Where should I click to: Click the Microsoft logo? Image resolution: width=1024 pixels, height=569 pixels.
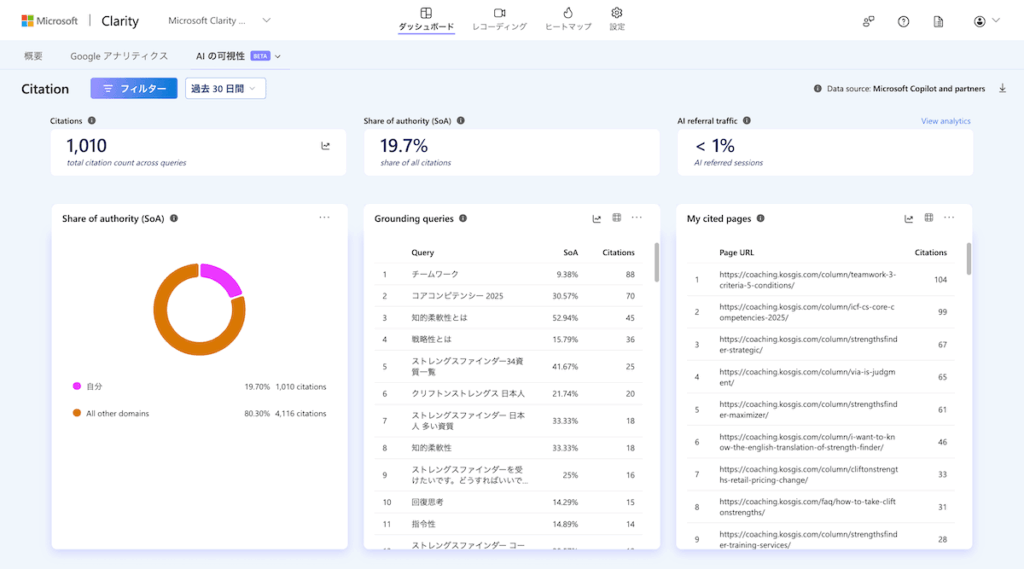[x=50, y=21]
